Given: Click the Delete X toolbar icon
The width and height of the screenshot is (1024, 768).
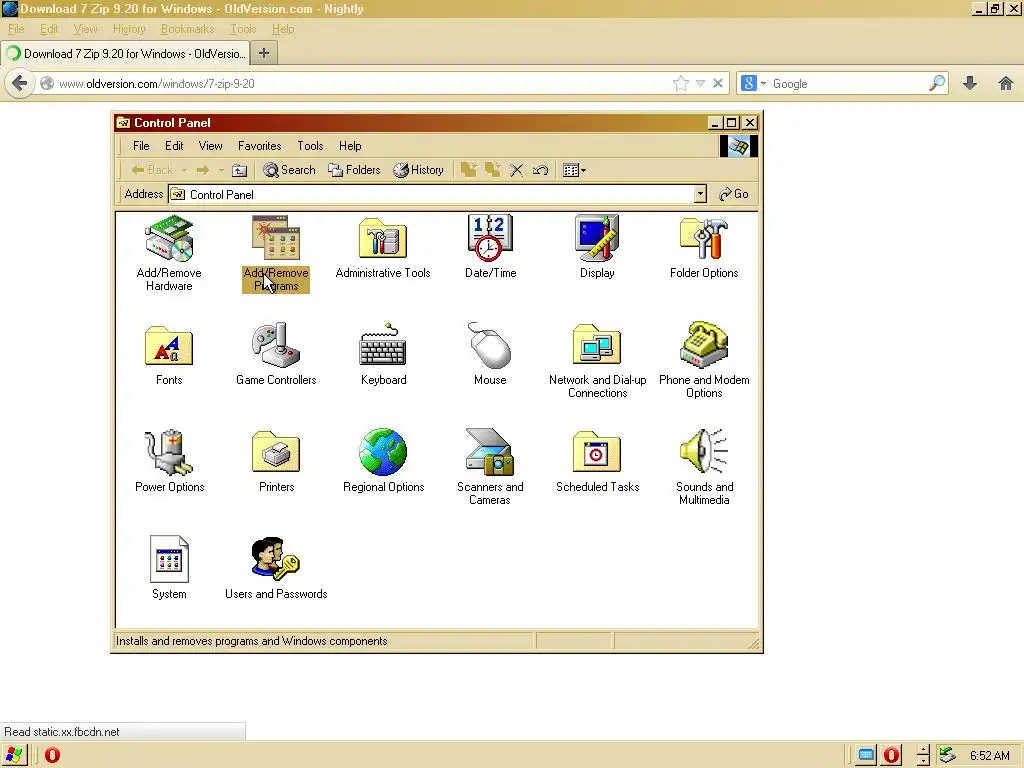Looking at the screenshot, I should tap(517, 170).
